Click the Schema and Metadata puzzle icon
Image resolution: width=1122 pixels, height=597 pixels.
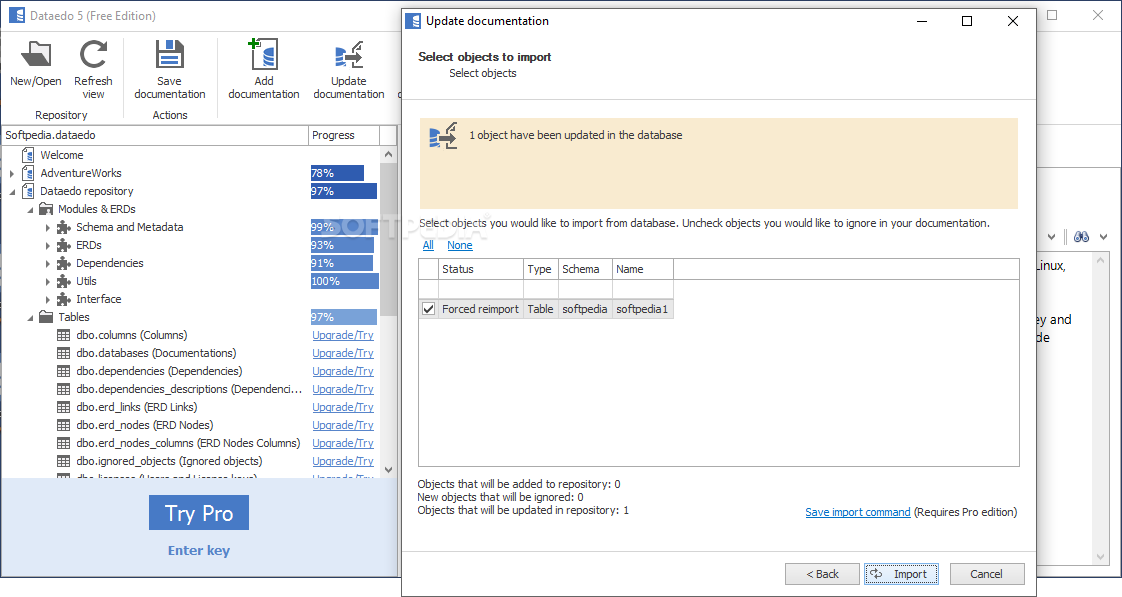pos(64,227)
